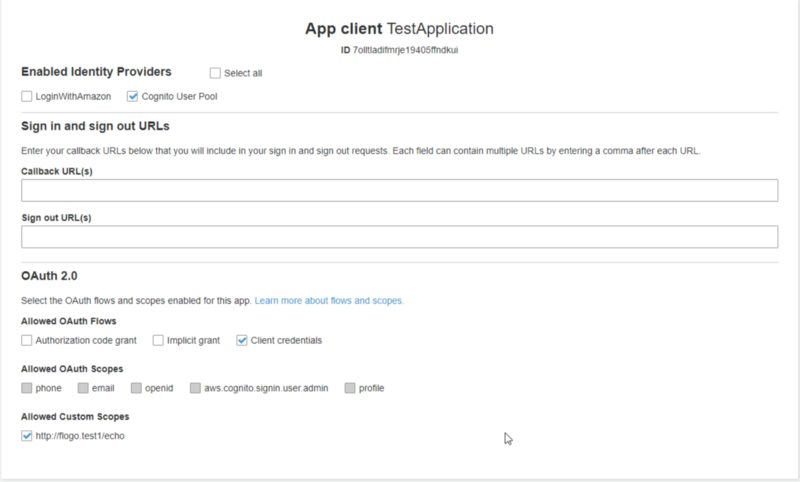Click the LoginWithAmazon label text
The height and width of the screenshot is (482, 800).
pos(73,96)
